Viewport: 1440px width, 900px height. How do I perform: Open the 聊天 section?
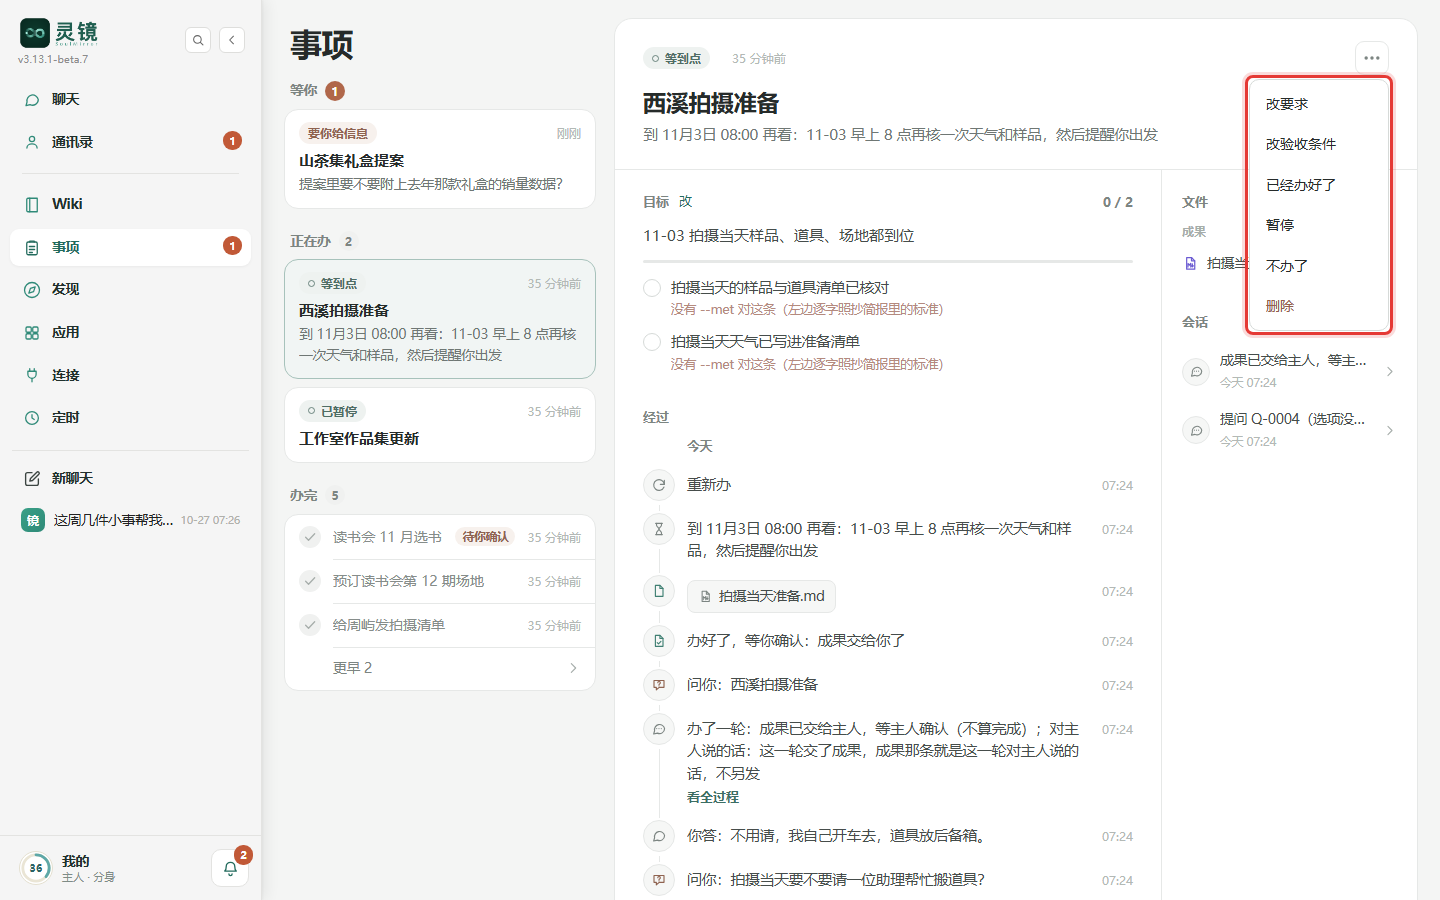click(130, 99)
